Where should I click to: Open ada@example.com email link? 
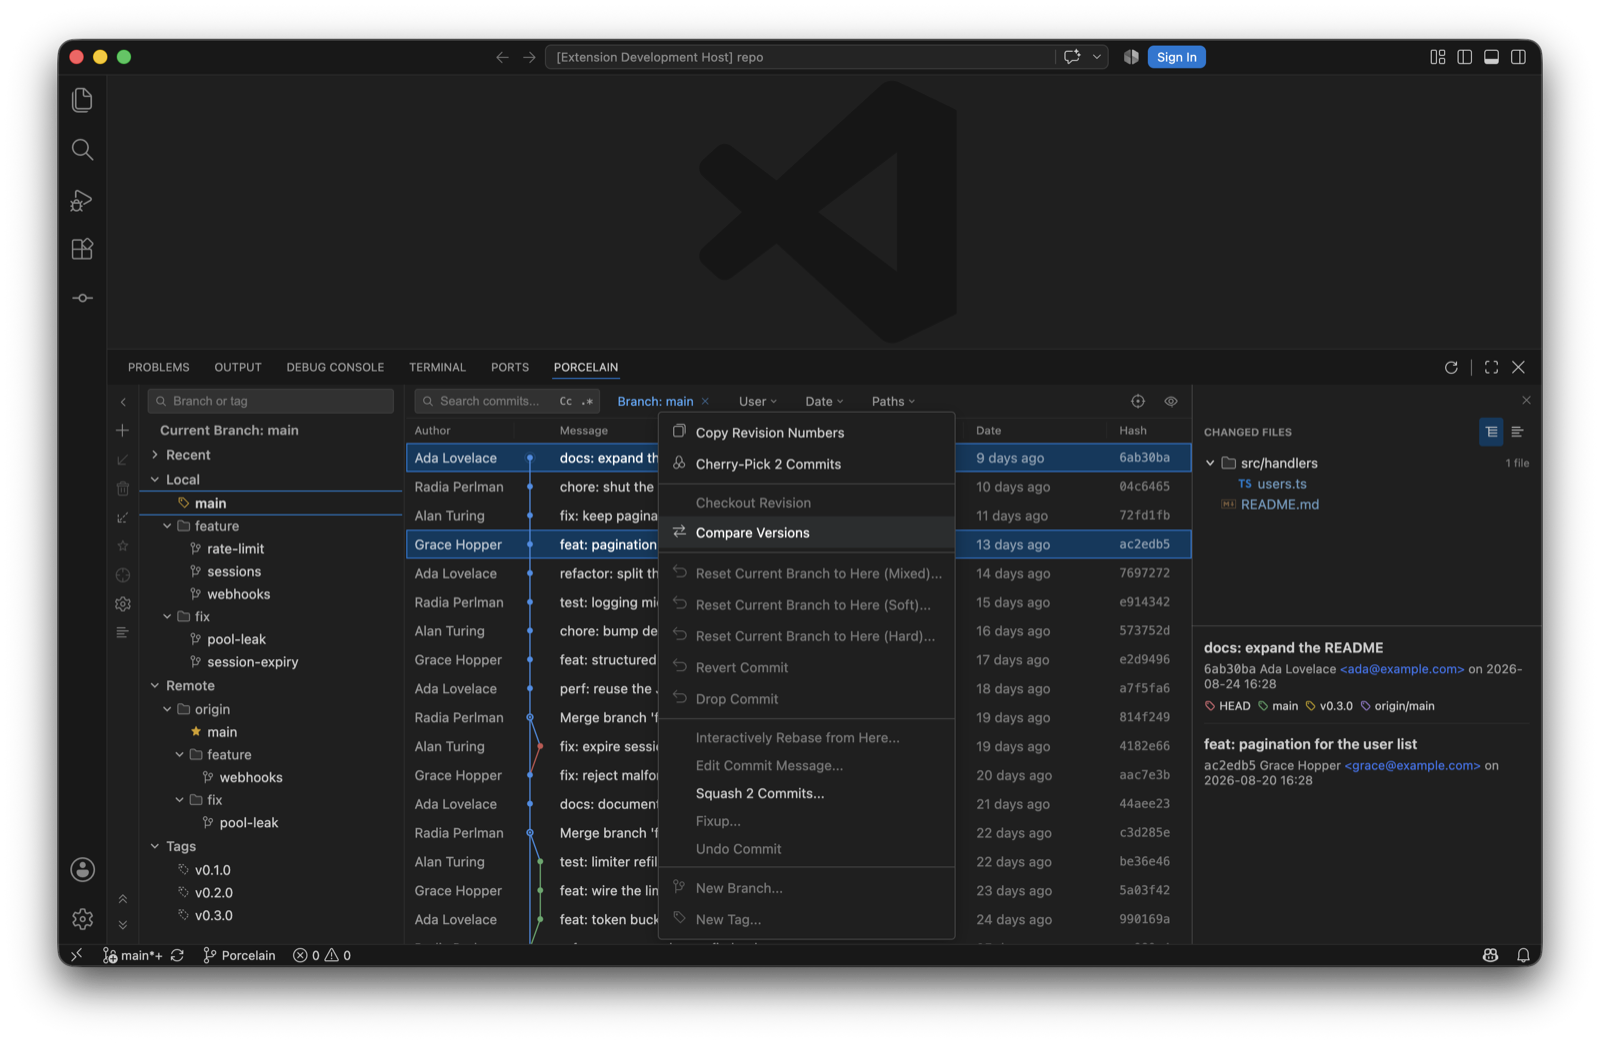1402,669
